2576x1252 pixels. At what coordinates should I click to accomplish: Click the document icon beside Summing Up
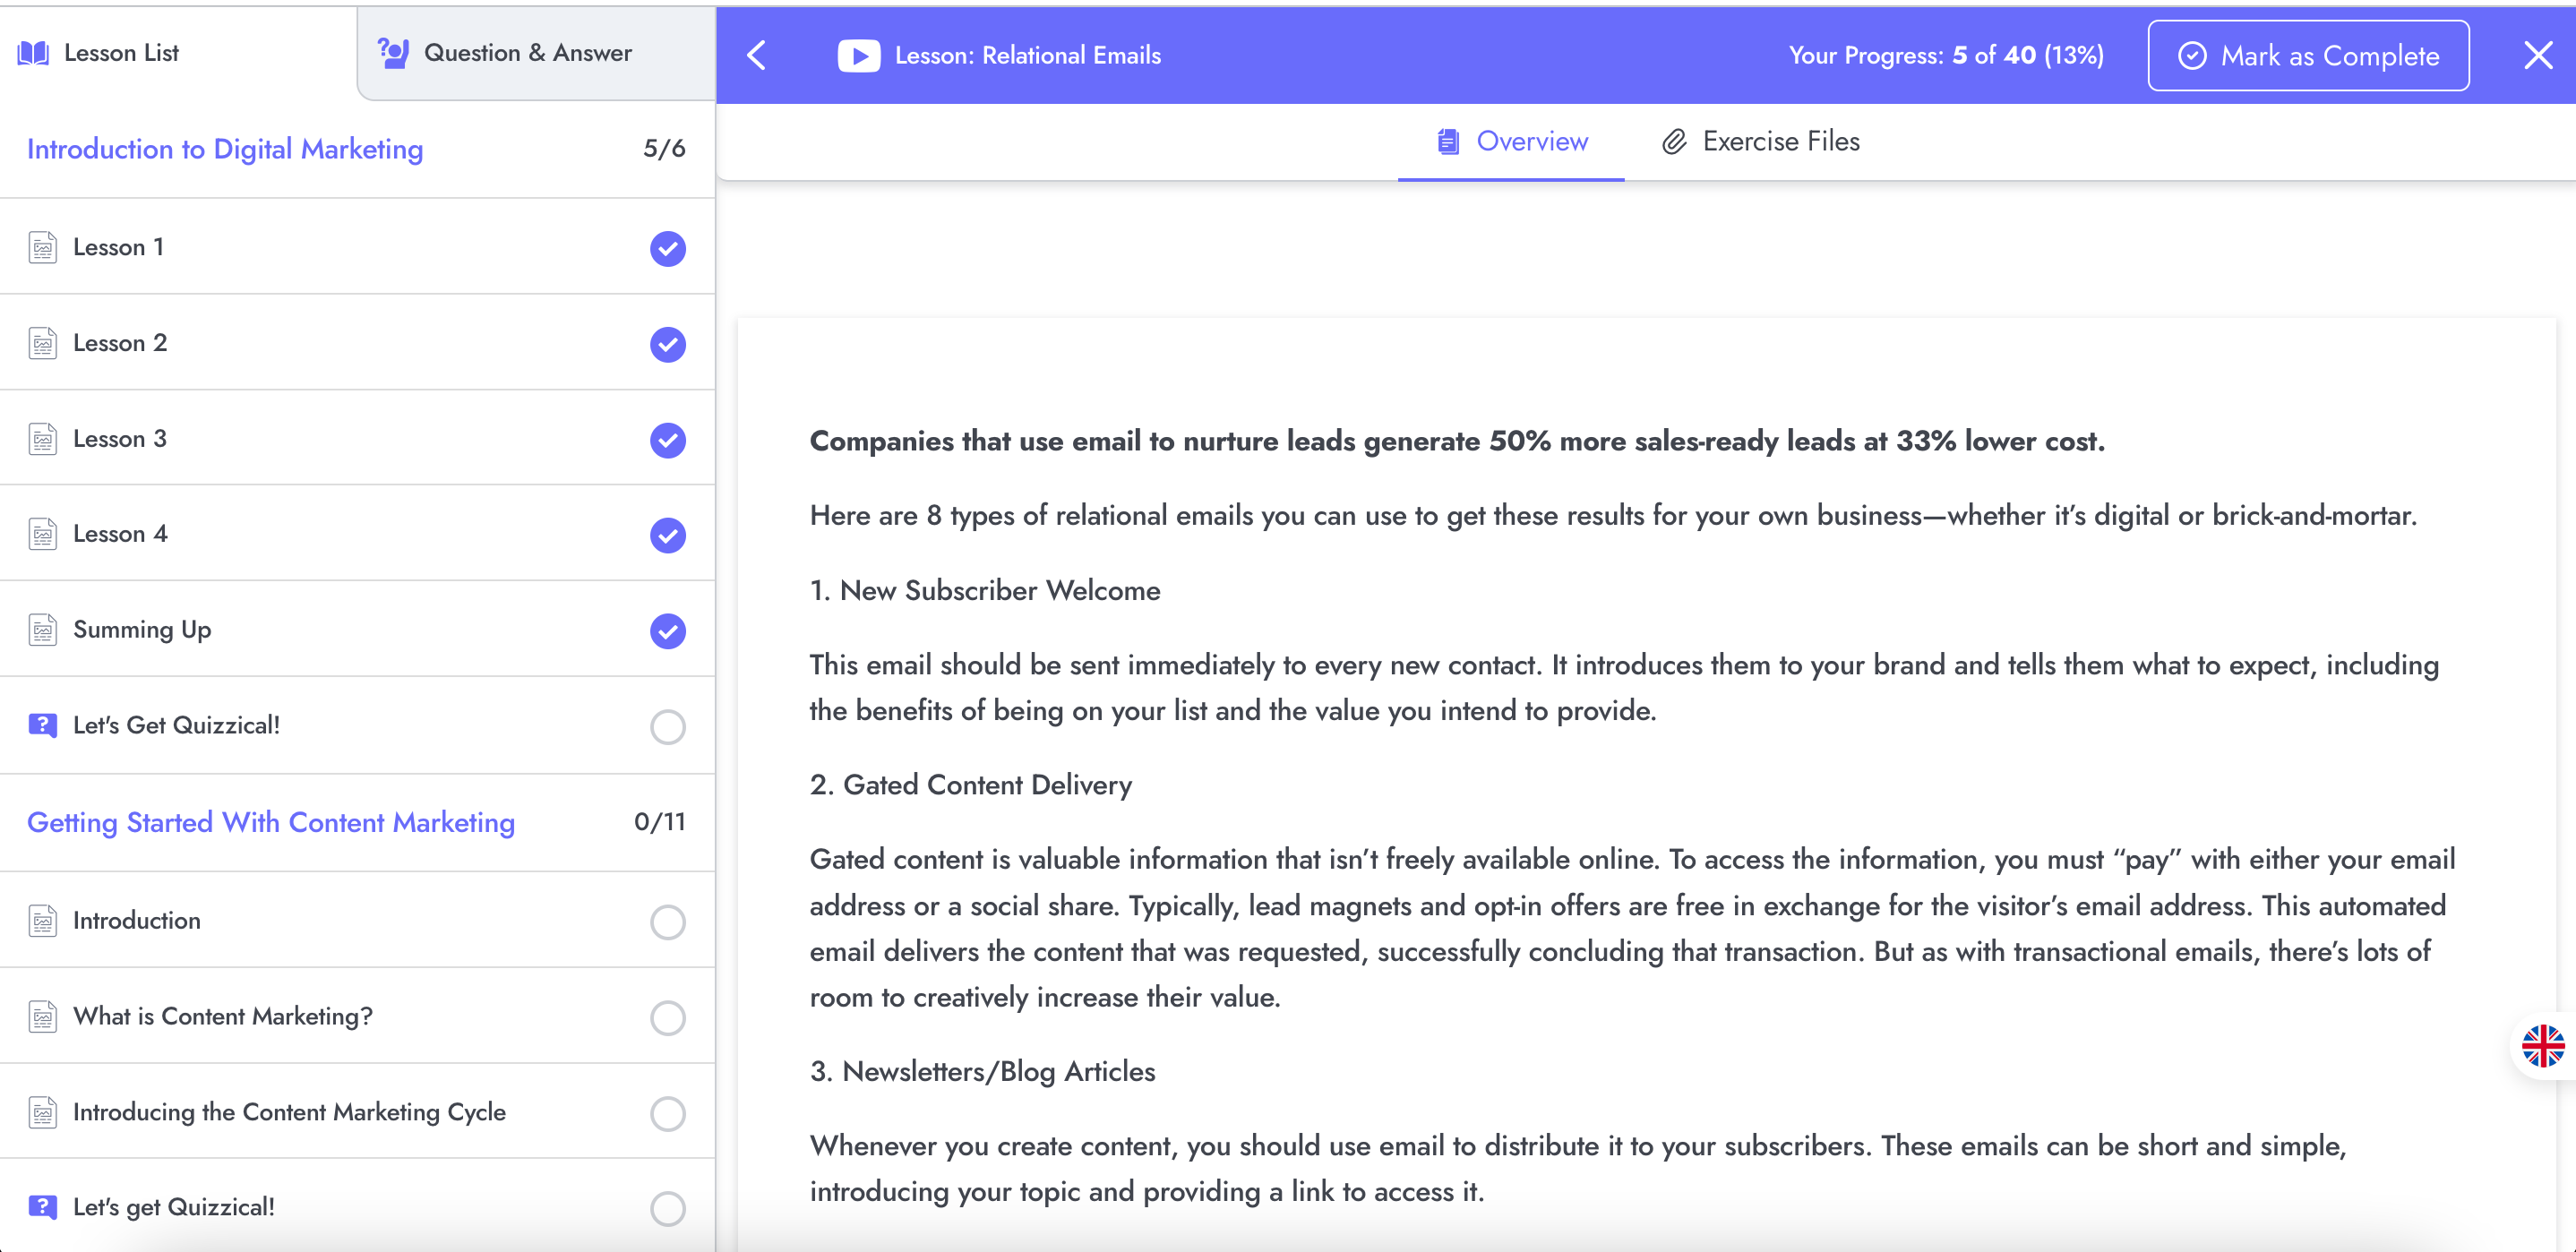click(x=43, y=630)
